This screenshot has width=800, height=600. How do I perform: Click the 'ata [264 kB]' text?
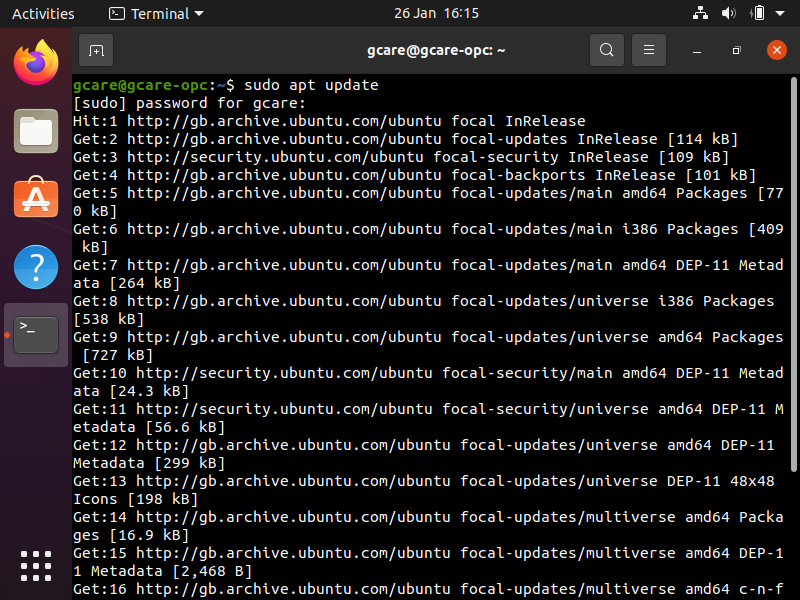point(127,283)
